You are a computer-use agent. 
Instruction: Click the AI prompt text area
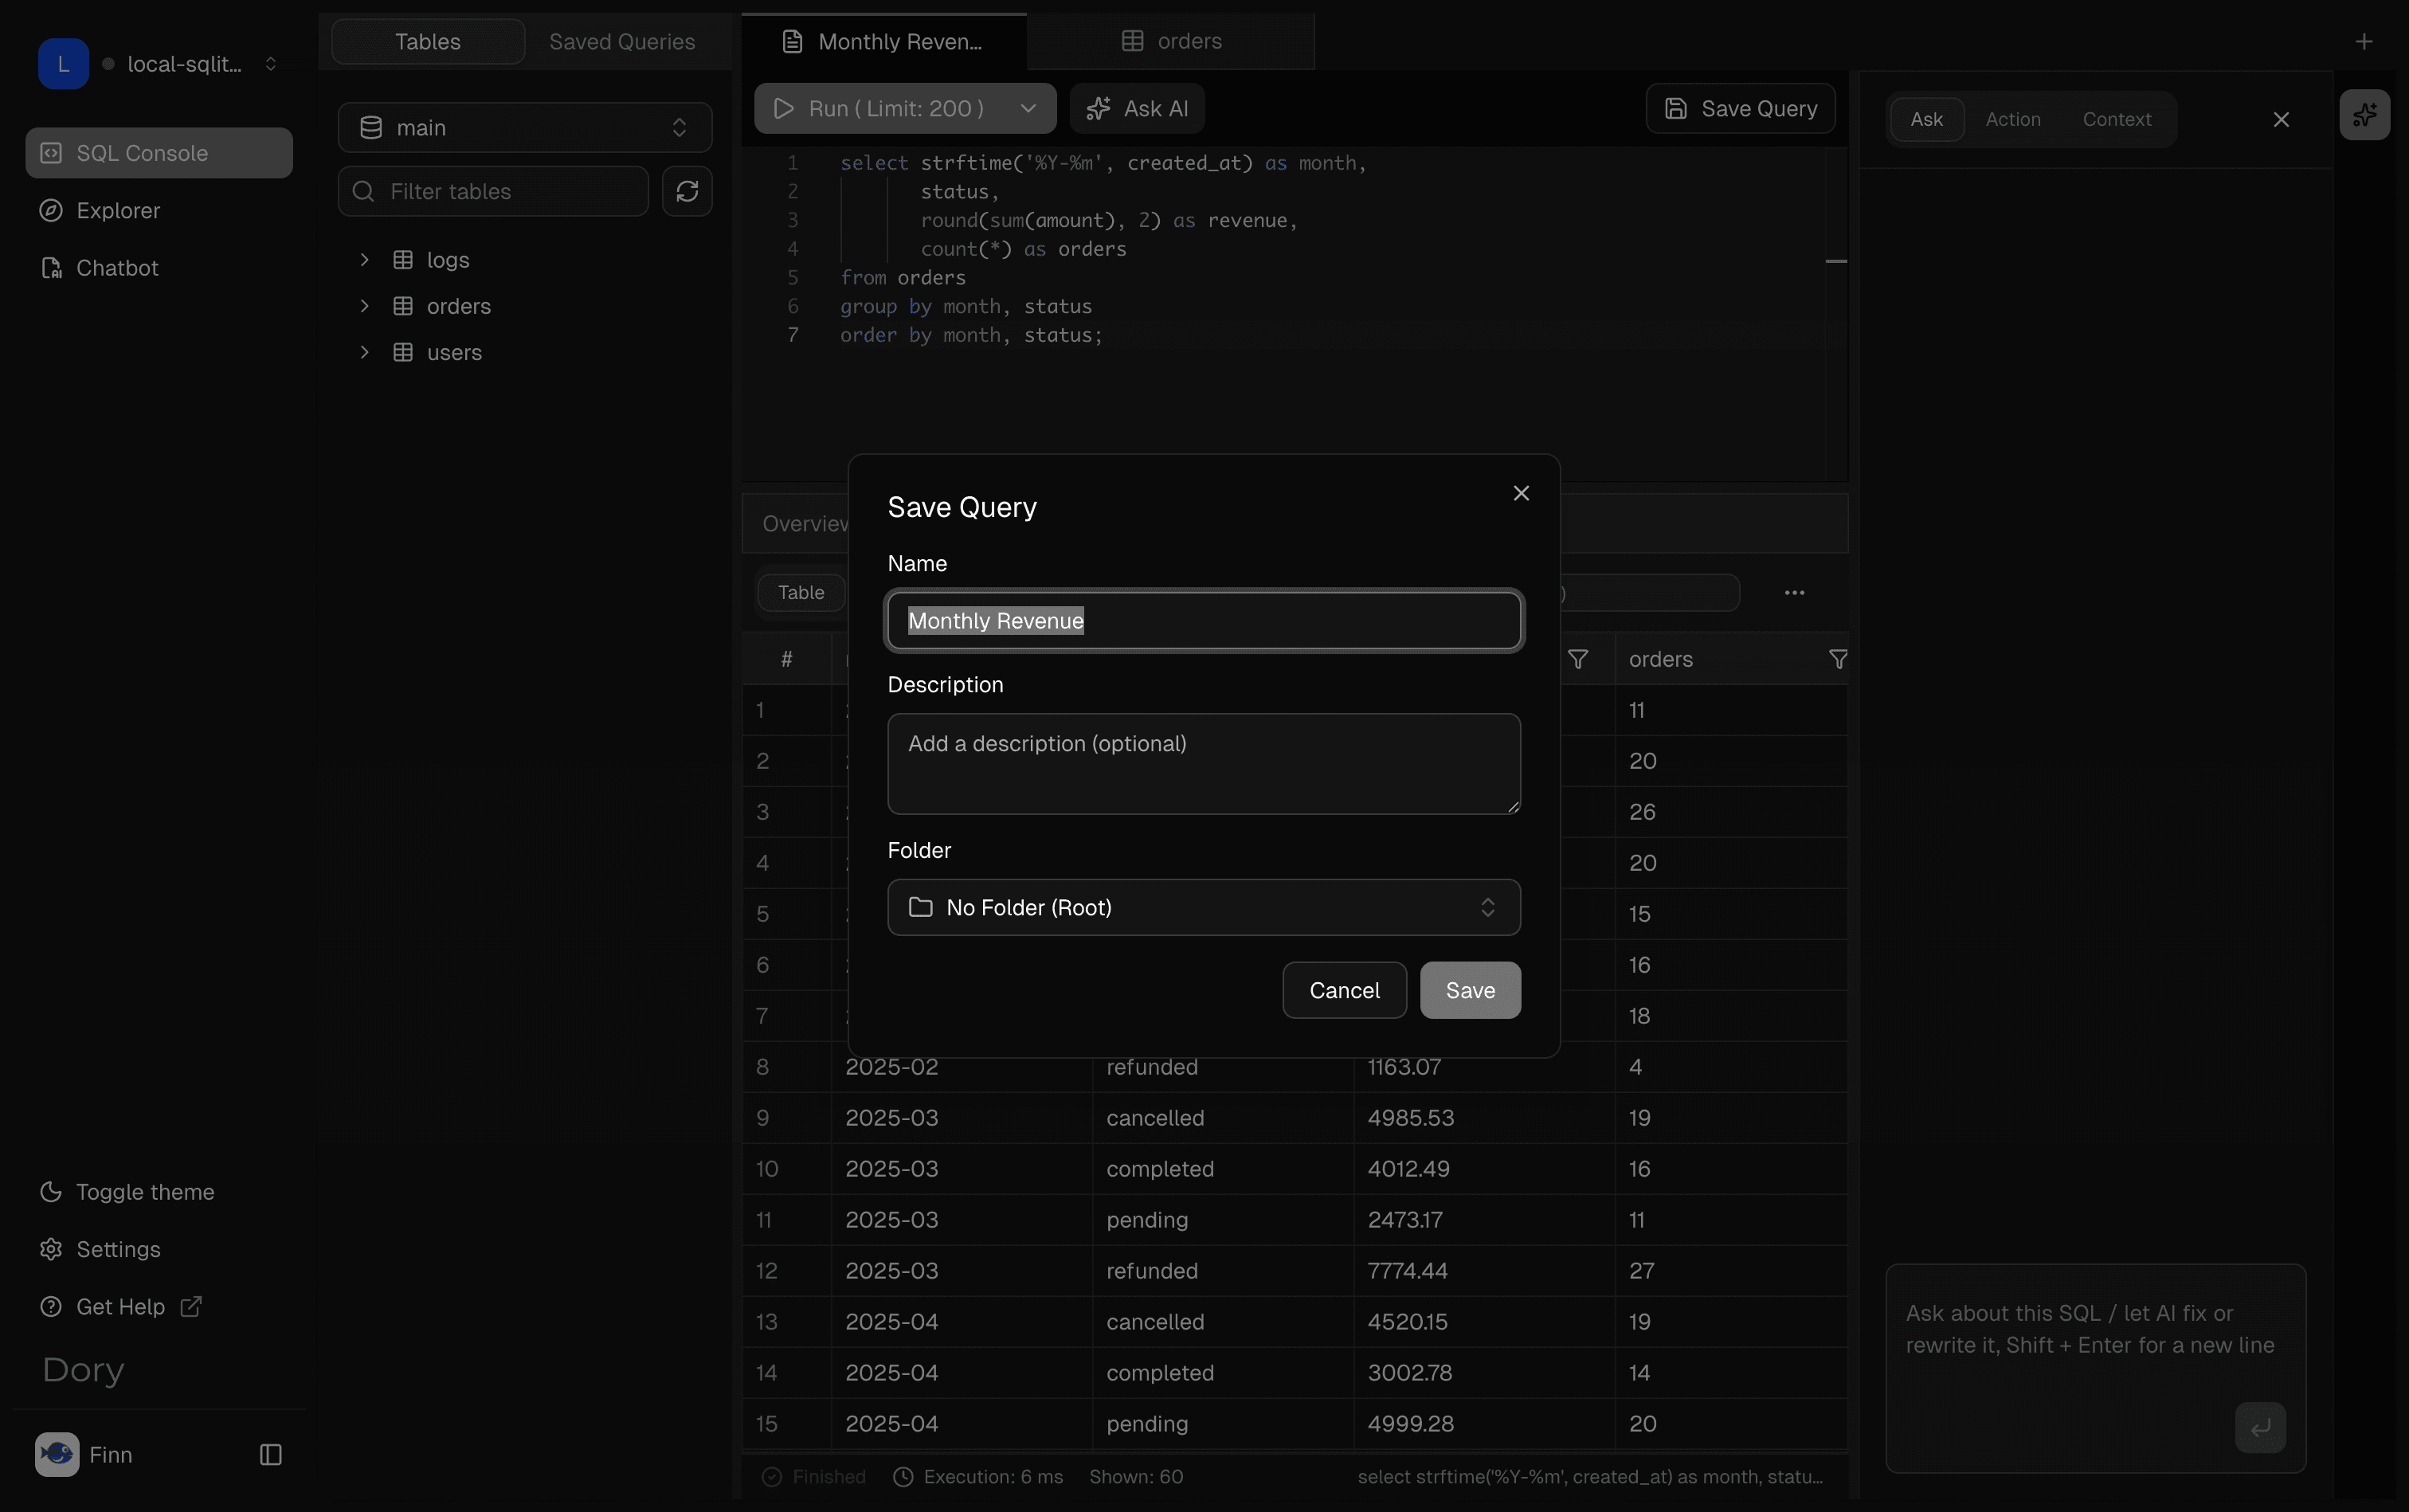pyautogui.click(x=2095, y=1330)
